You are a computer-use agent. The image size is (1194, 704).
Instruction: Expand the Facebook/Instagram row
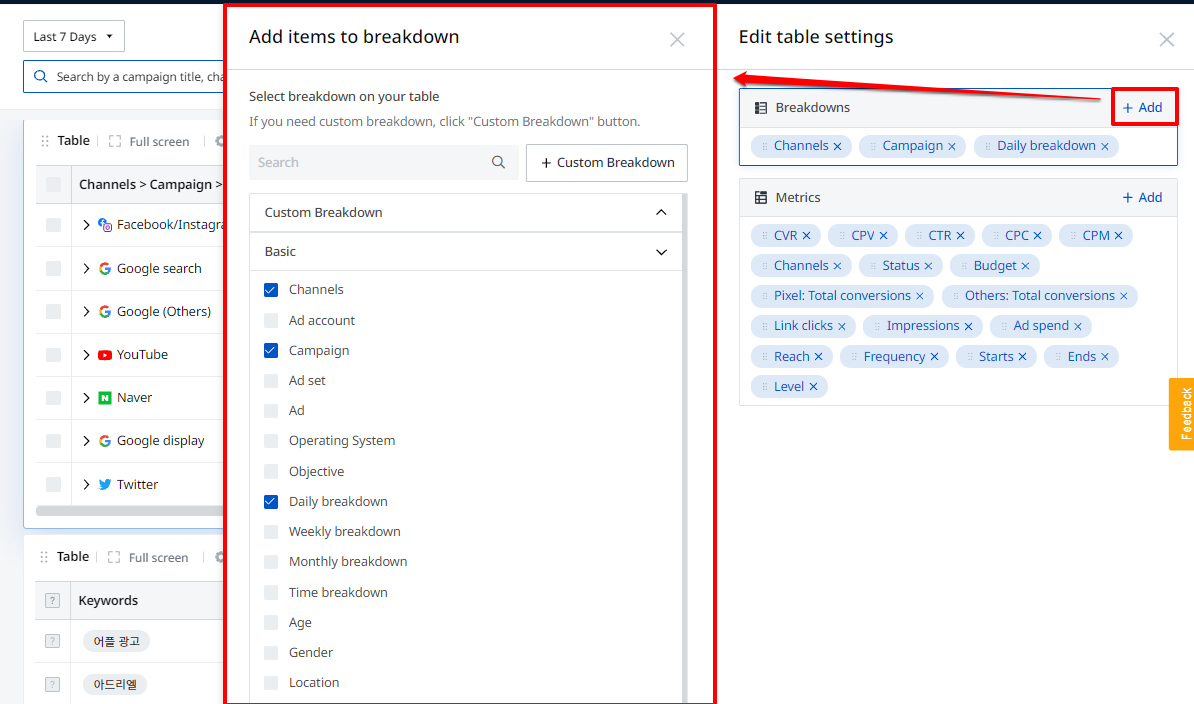(86, 225)
